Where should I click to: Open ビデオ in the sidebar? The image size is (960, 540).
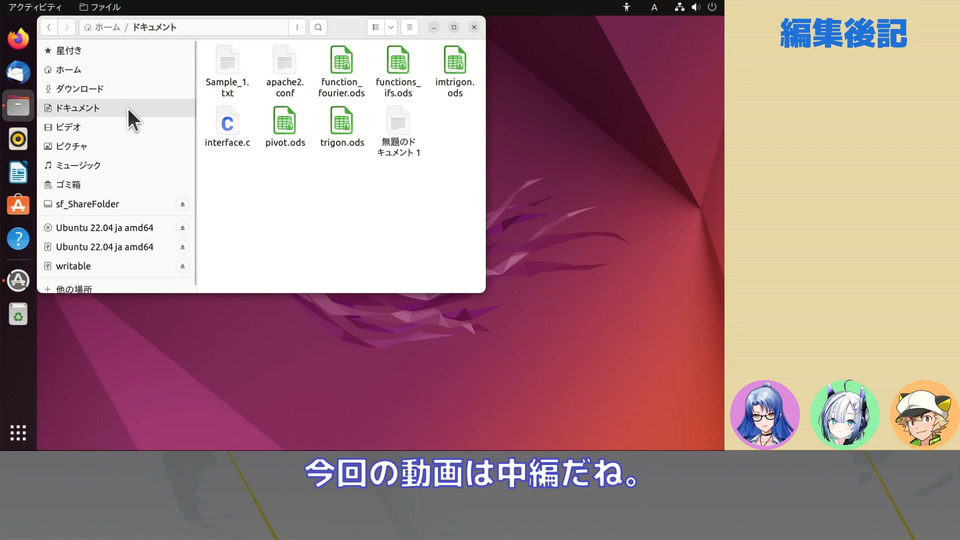point(116,127)
